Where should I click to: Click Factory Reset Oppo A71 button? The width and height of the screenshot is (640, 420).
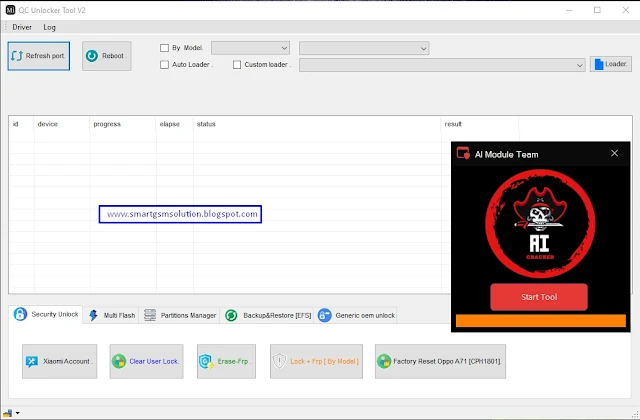[440, 361]
